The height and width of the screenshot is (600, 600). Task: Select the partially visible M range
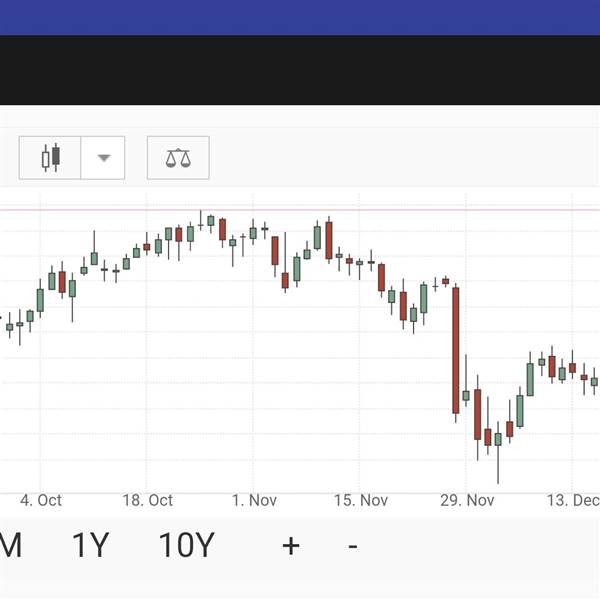(11, 545)
